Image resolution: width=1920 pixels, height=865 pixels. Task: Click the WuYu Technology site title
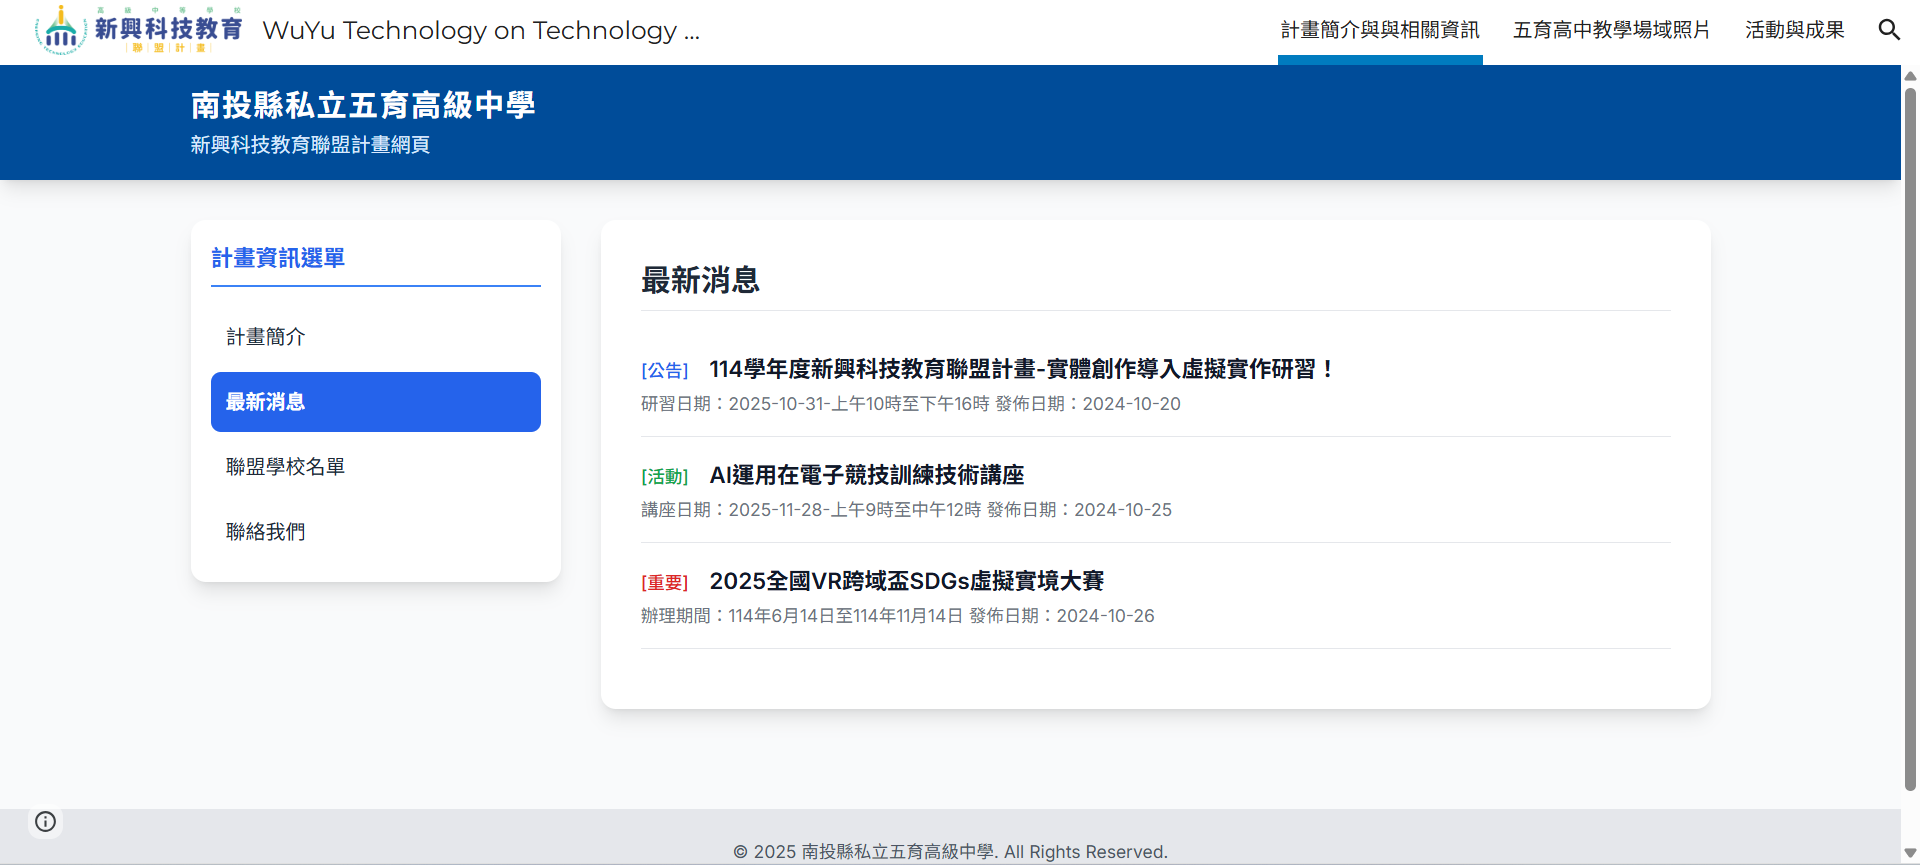tap(480, 30)
